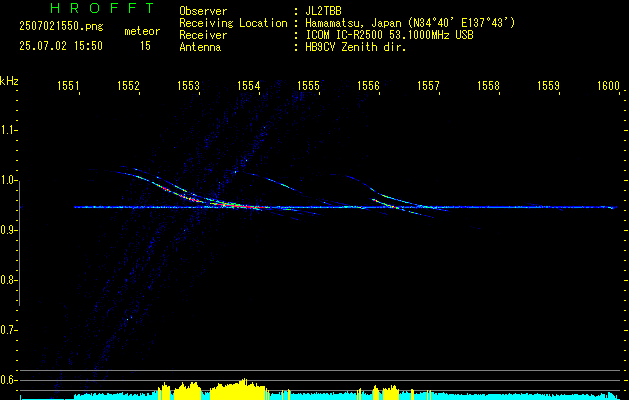Click ICOM IC-R2500 53.1000MHz USB text
This screenshot has width=629, height=400.
[x=389, y=35]
